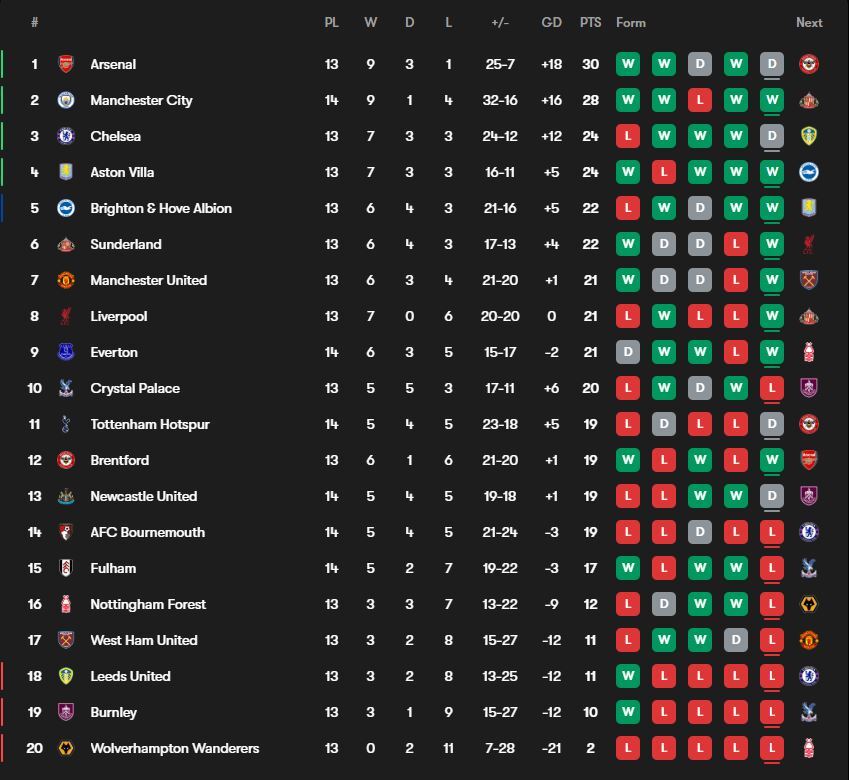Sort the table by the PTS column header

590,22
